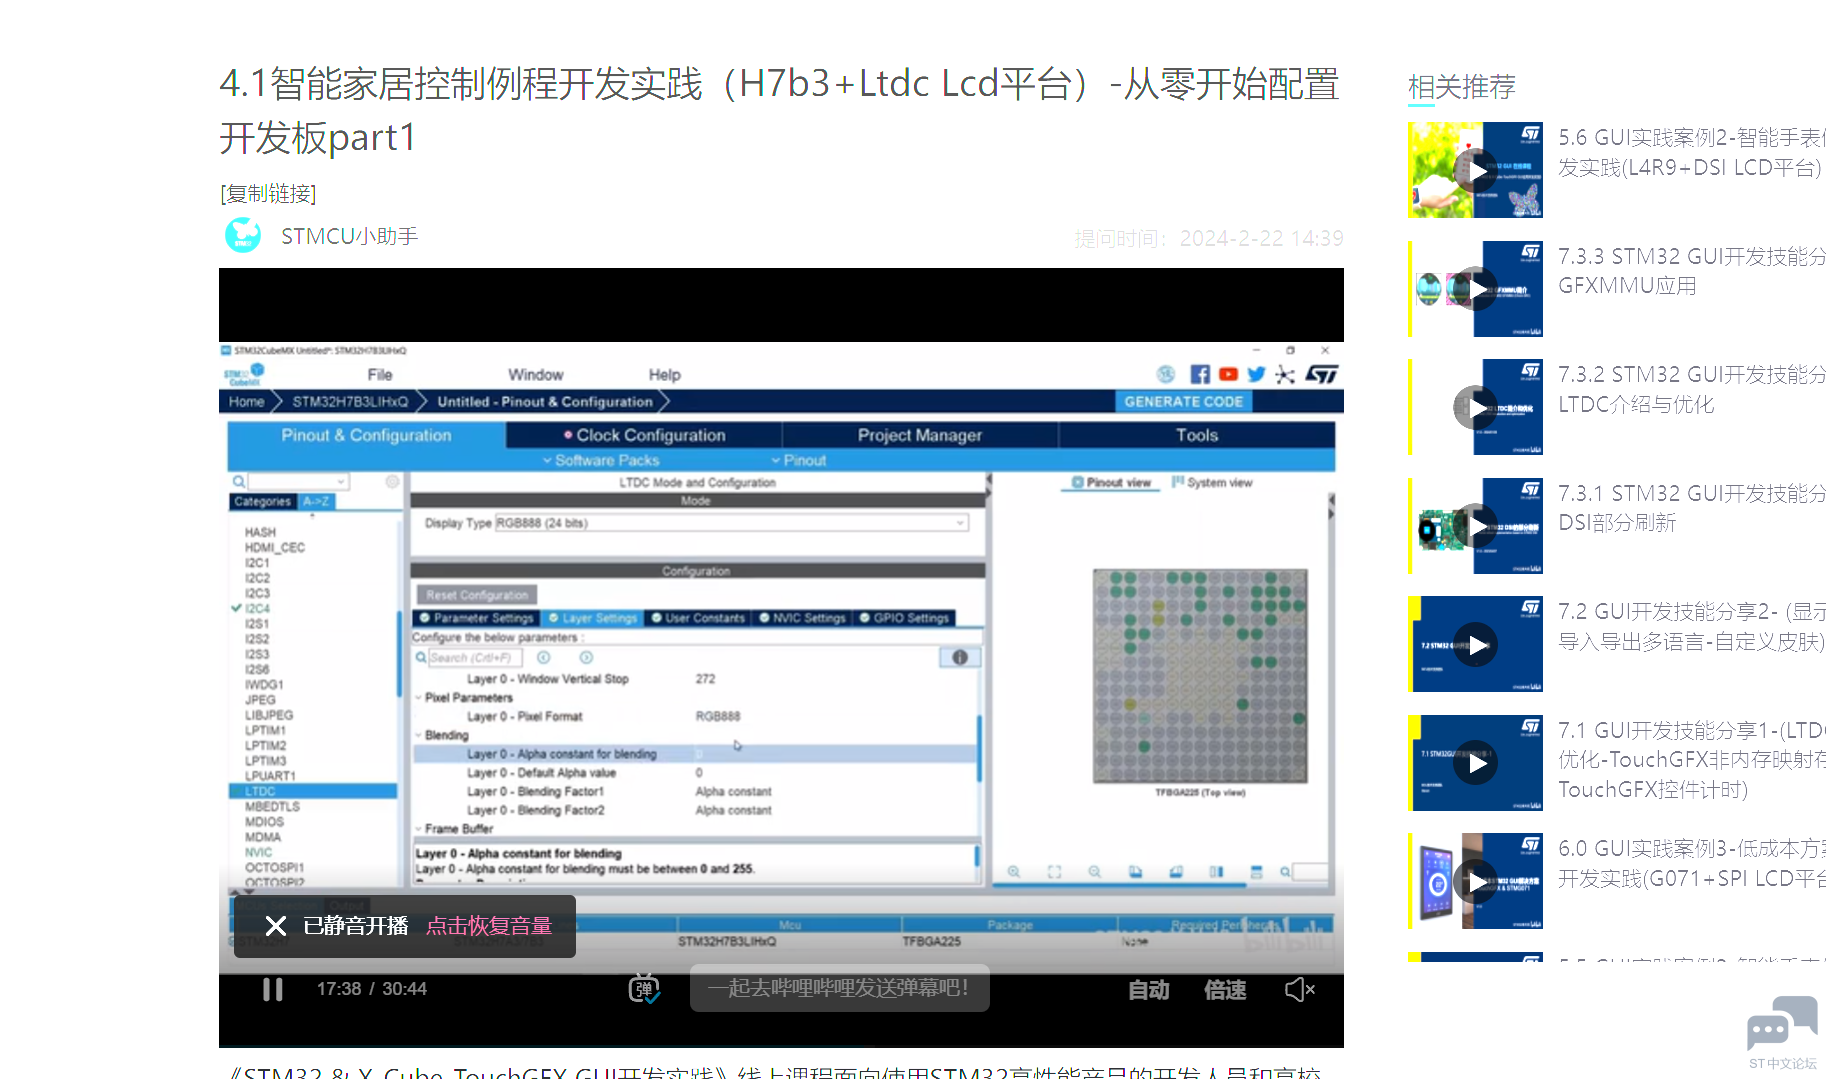This screenshot has height=1079, width=1826.
Task: Open related video 7.3.1 DSI部分刷新
Action: 1692,508
